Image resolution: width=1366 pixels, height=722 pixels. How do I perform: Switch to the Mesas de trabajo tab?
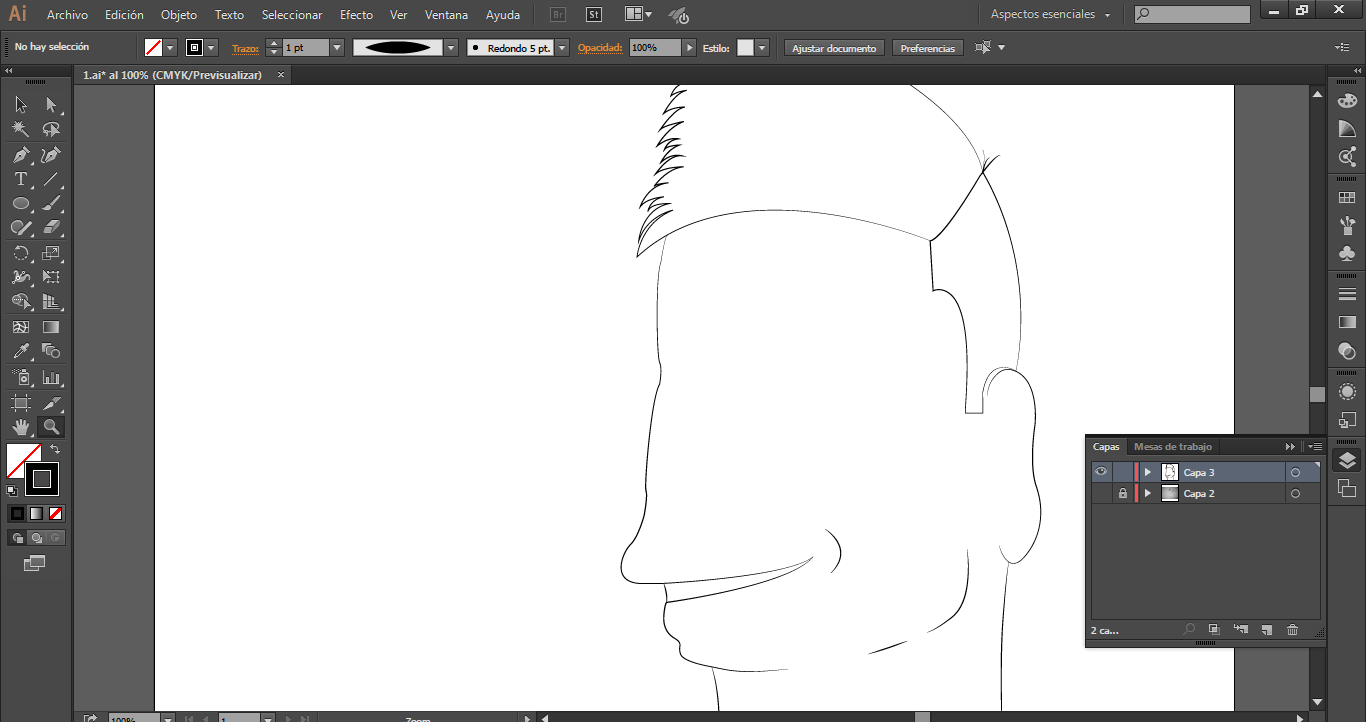pyautogui.click(x=1173, y=447)
